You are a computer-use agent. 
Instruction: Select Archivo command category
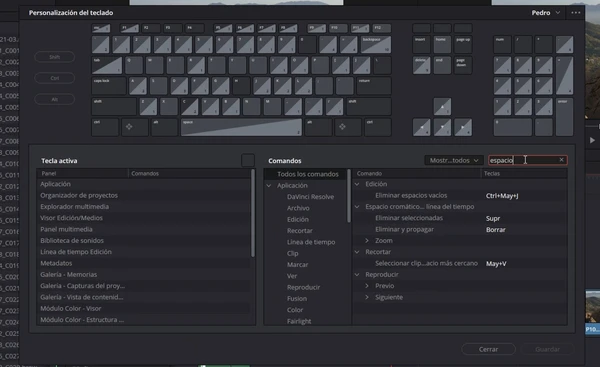pos(298,208)
